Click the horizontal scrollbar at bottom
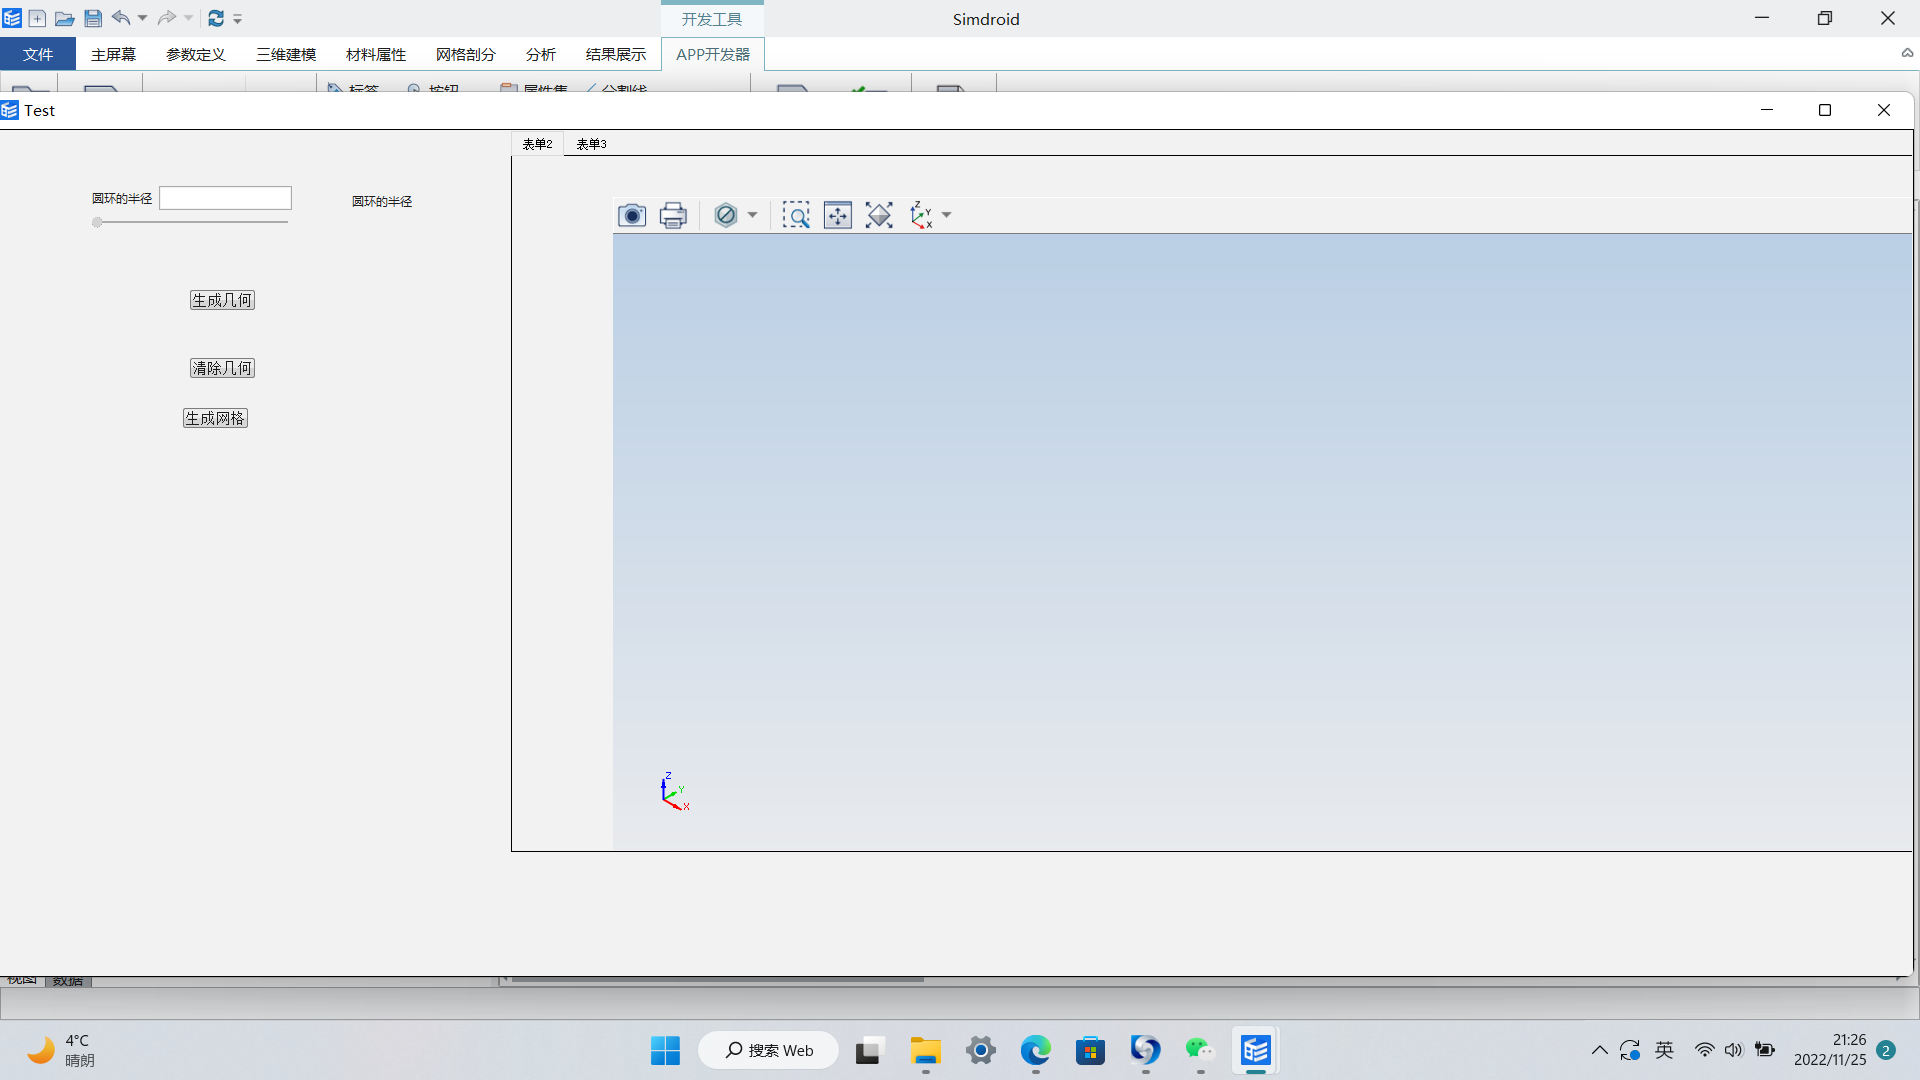Viewport: 1920px width, 1080px height. click(x=717, y=980)
